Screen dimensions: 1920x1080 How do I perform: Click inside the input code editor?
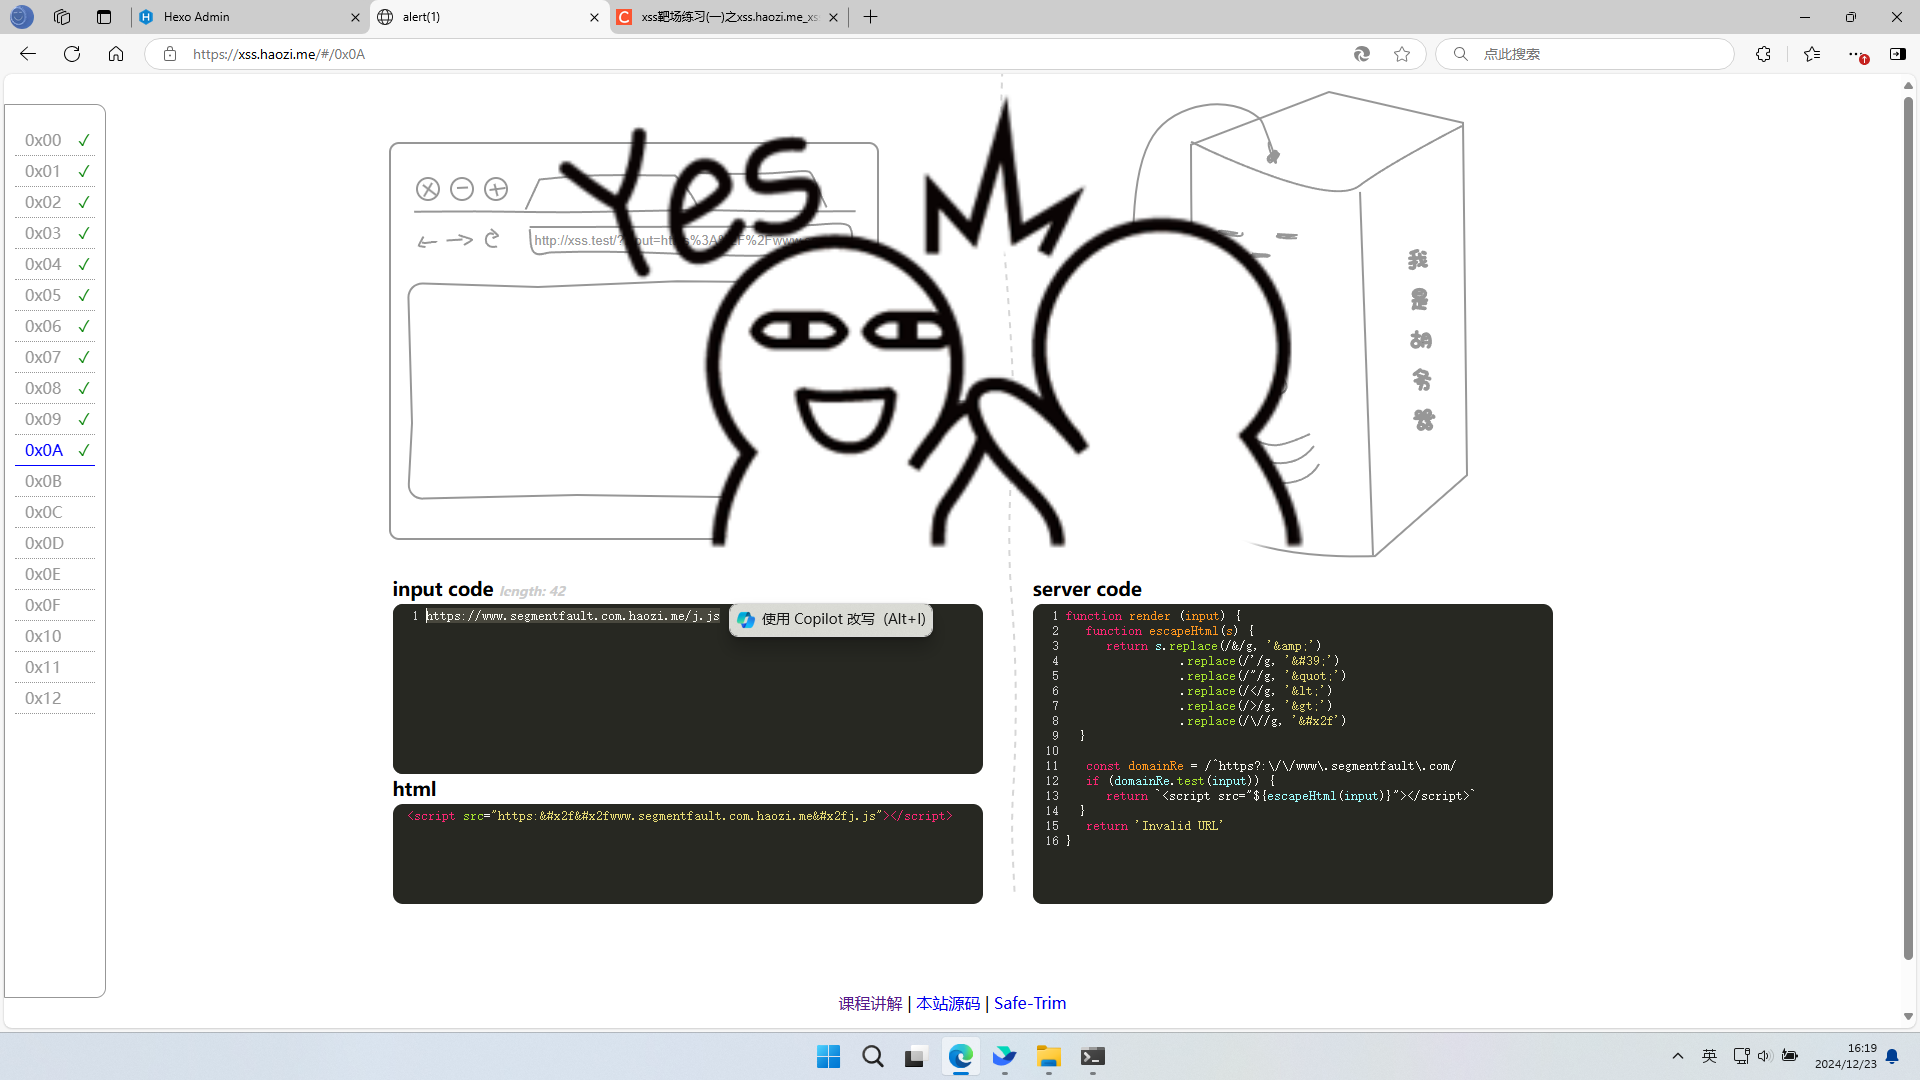click(688, 689)
